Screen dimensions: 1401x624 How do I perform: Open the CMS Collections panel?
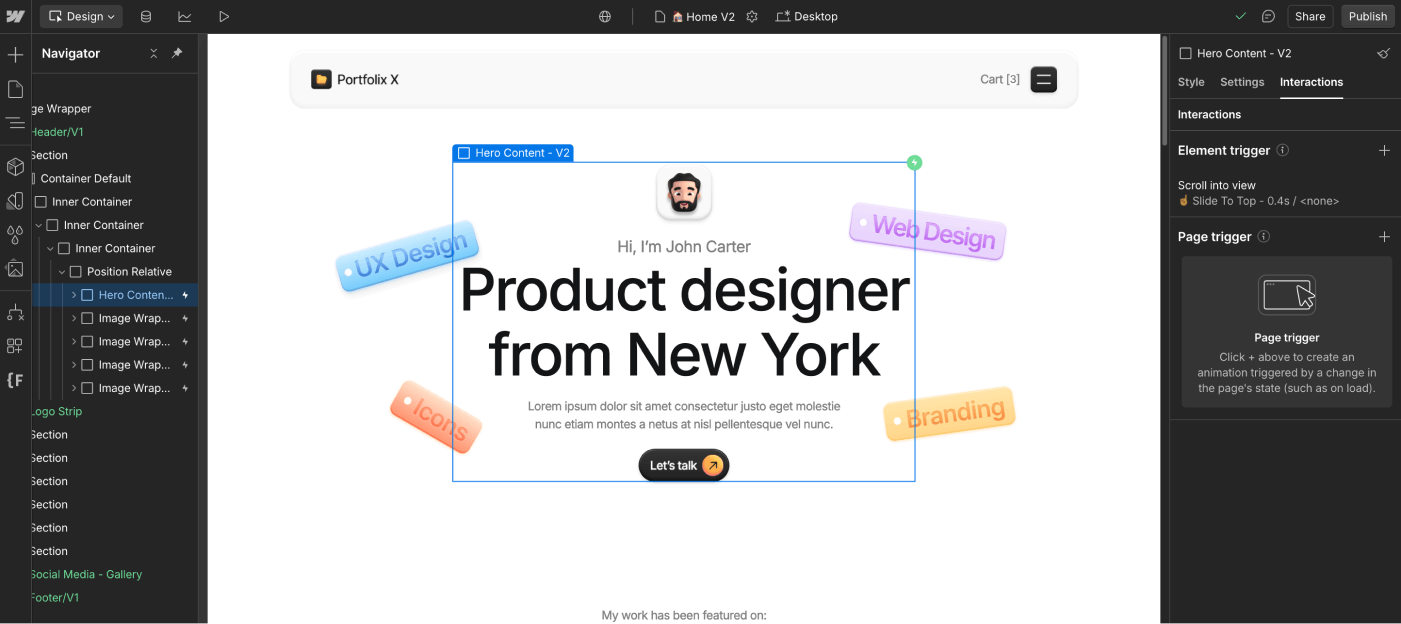[x=146, y=16]
